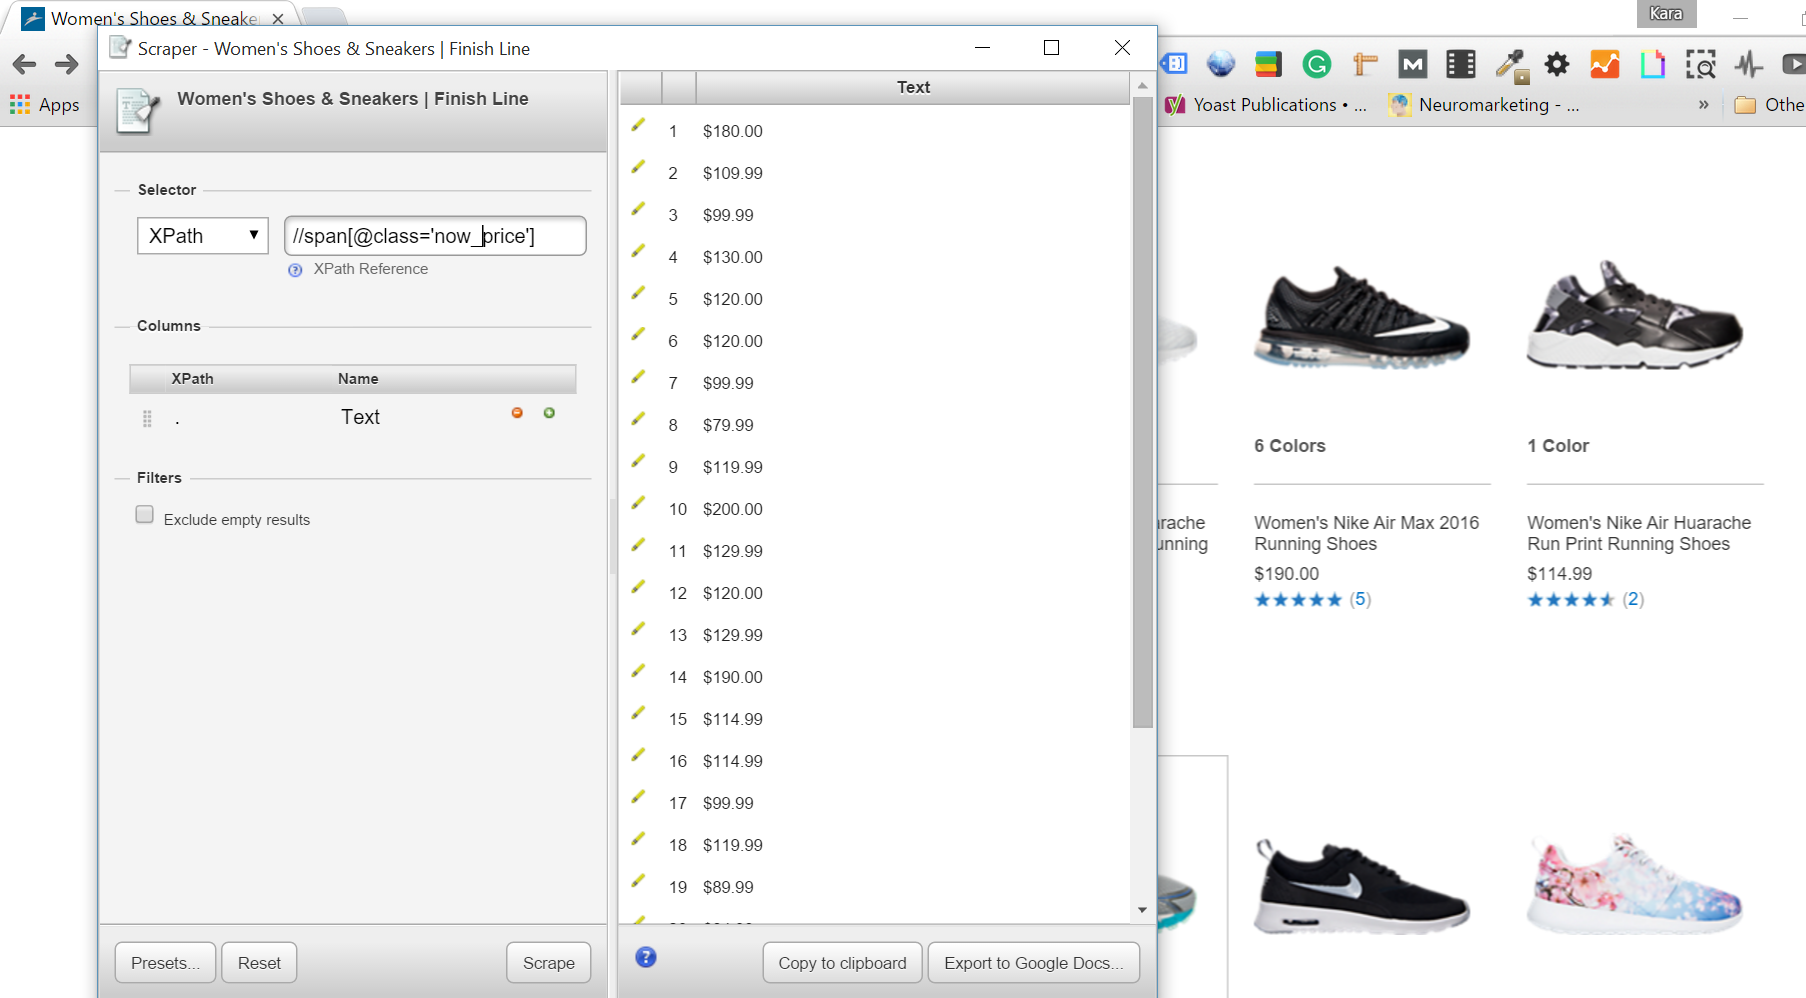Open the orange analytics chart extension
The height and width of the screenshot is (998, 1806).
tap(1604, 64)
